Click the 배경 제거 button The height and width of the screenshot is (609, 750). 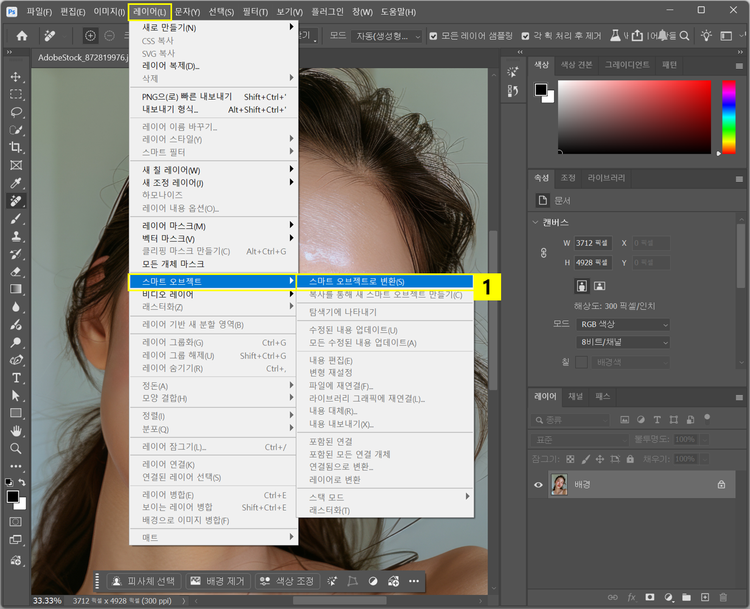coord(218,581)
